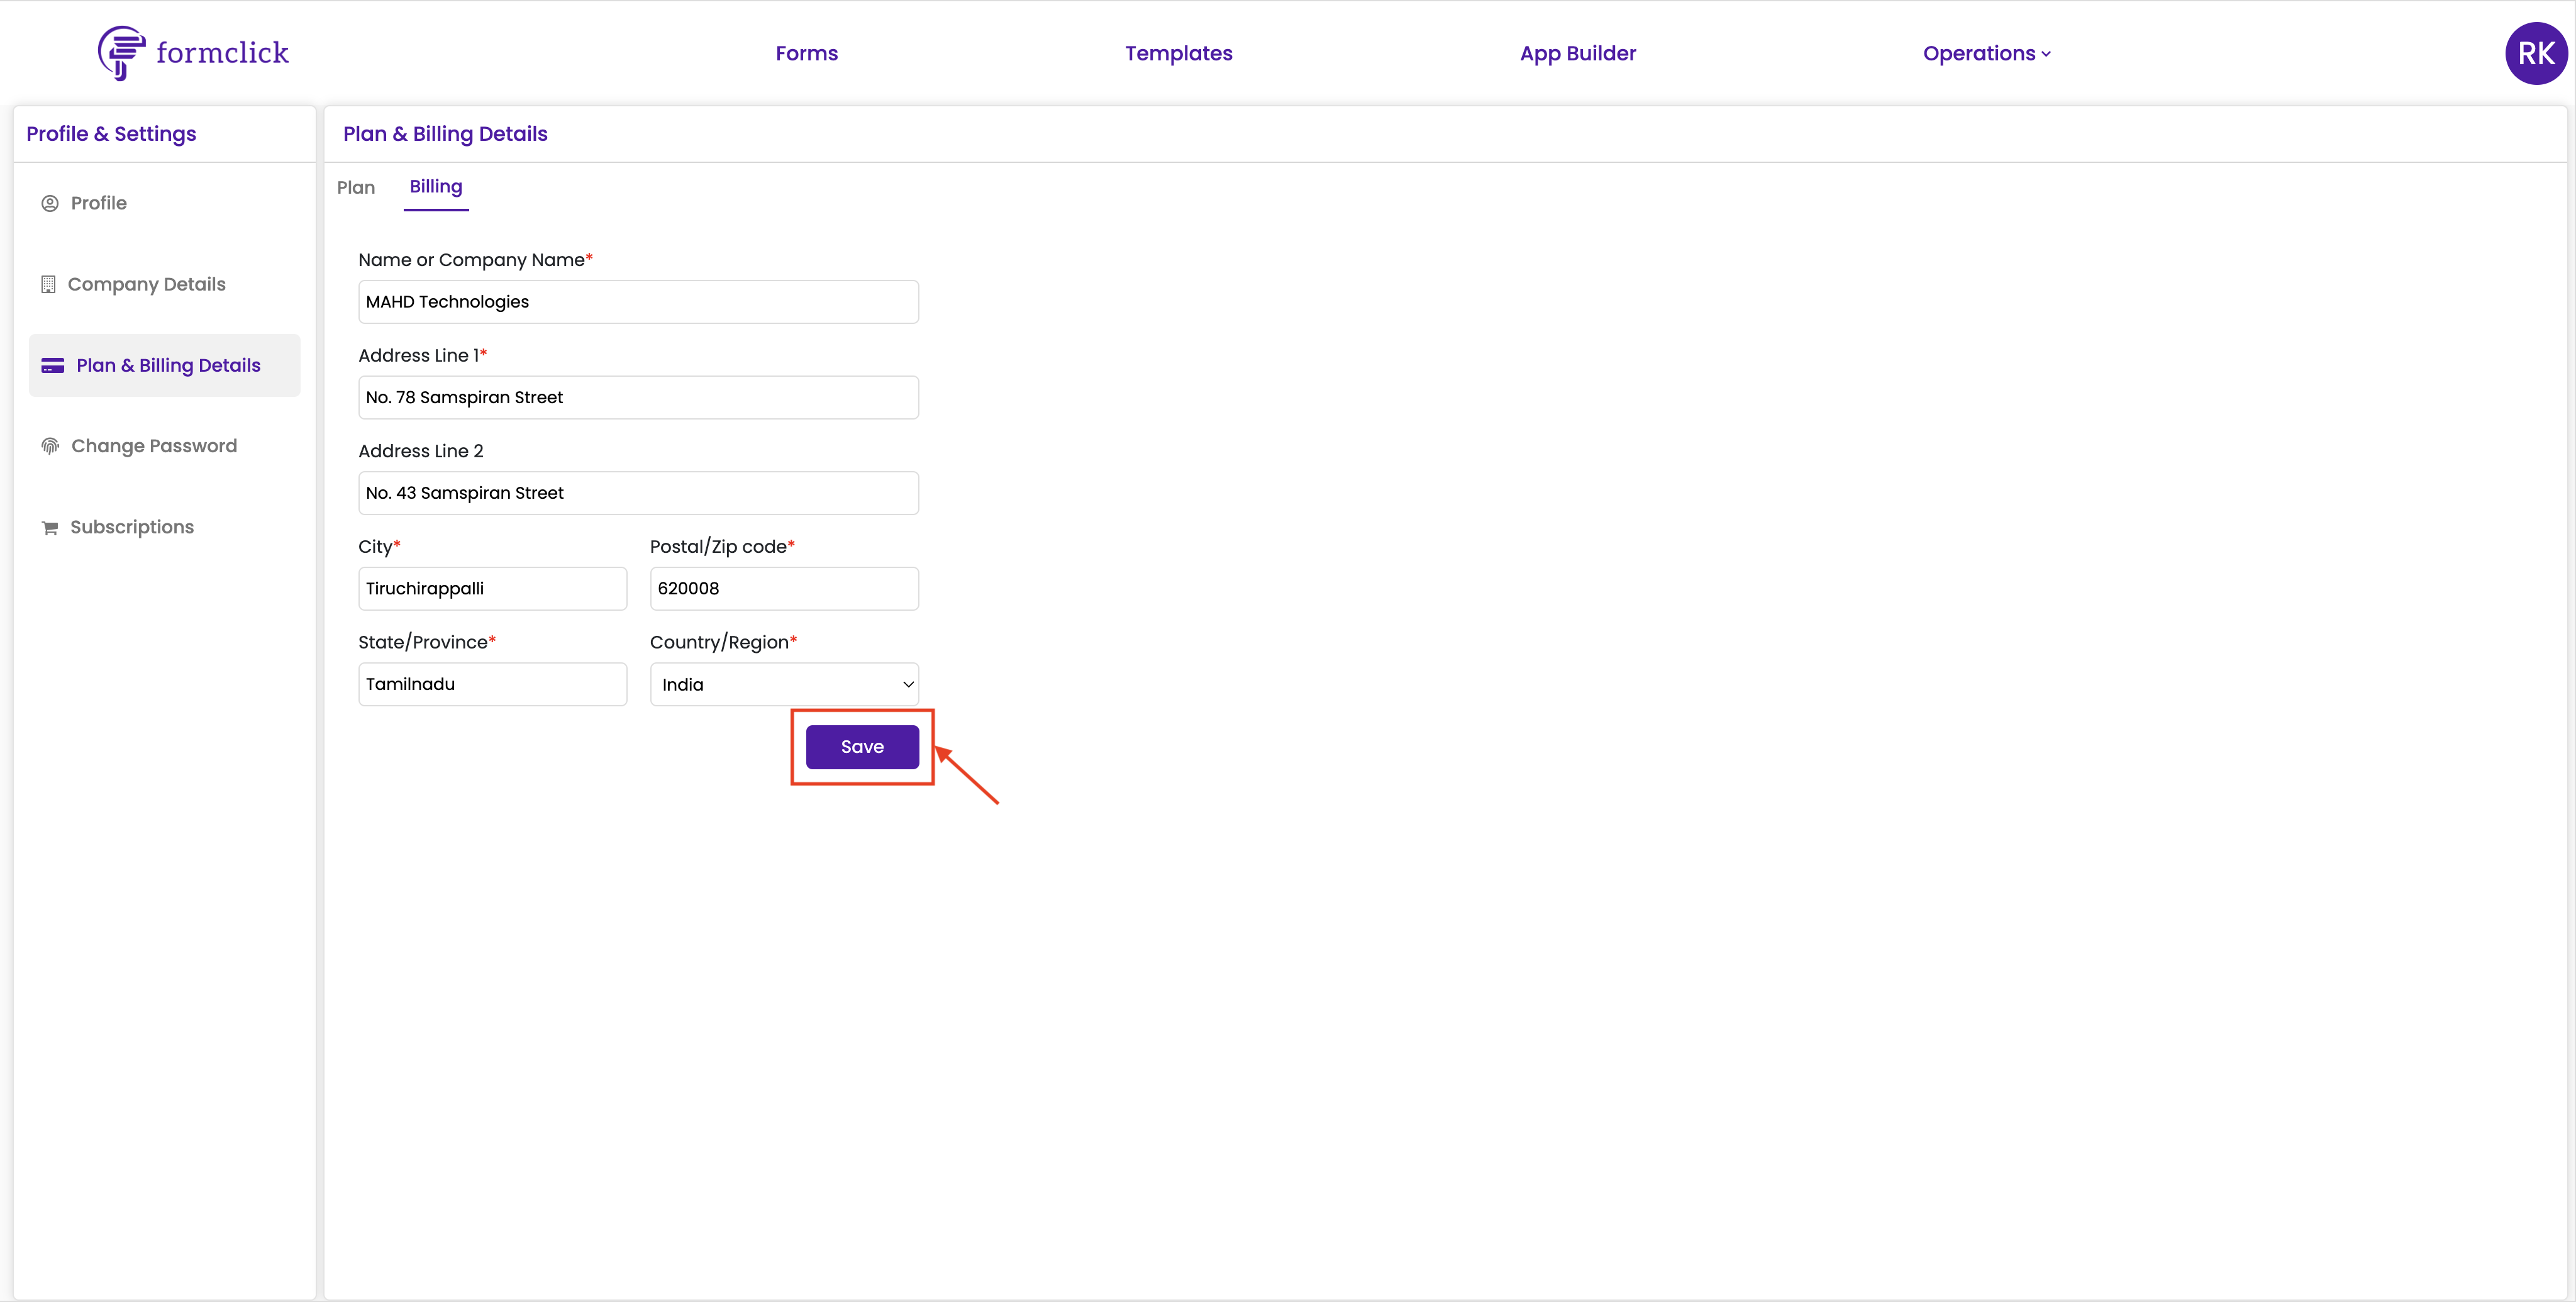The width and height of the screenshot is (2576, 1302).
Task: Click the Company Details building icon
Action: 48,284
